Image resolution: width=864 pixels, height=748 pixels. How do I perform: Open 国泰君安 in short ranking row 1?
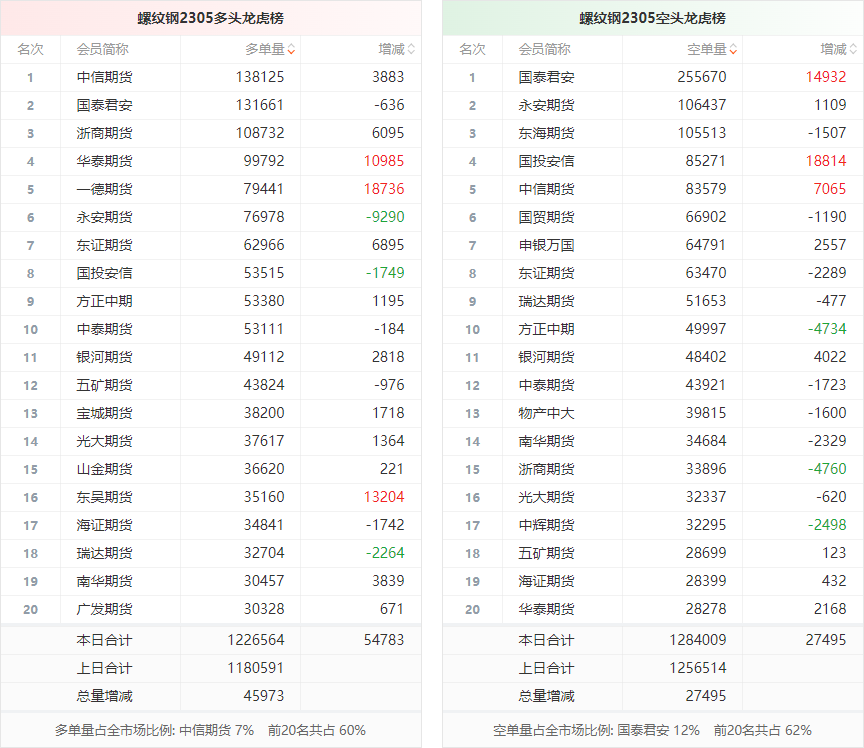[x=546, y=77]
